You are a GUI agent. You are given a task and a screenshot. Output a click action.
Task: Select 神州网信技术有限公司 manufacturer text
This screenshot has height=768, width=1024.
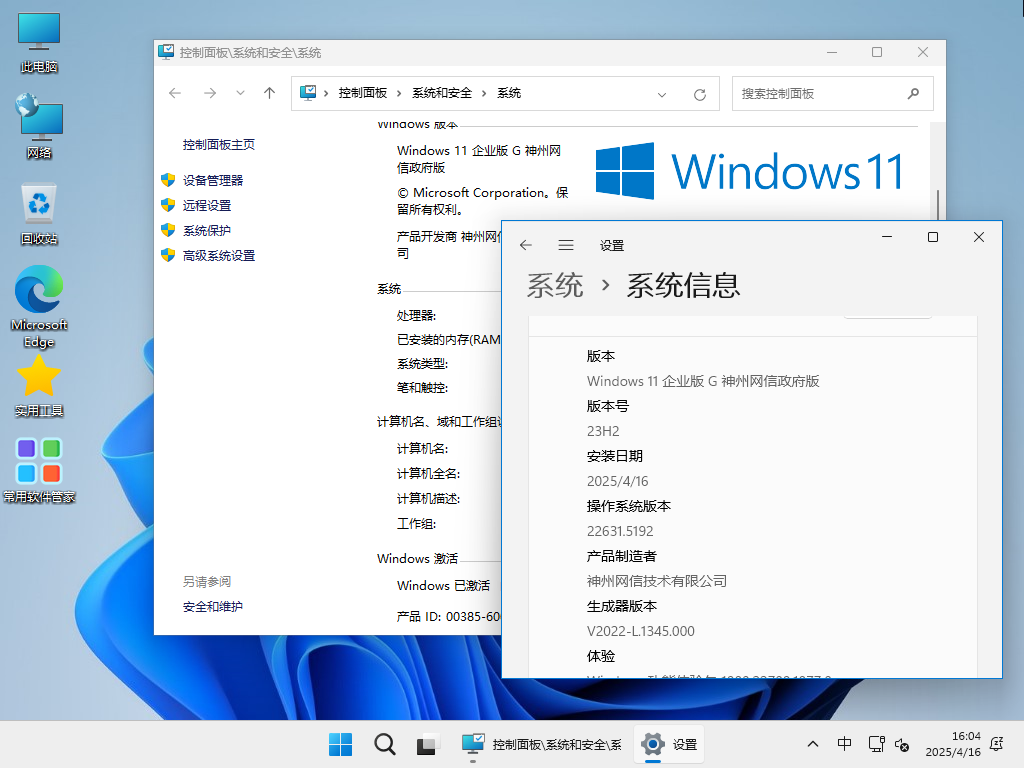click(656, 581)
